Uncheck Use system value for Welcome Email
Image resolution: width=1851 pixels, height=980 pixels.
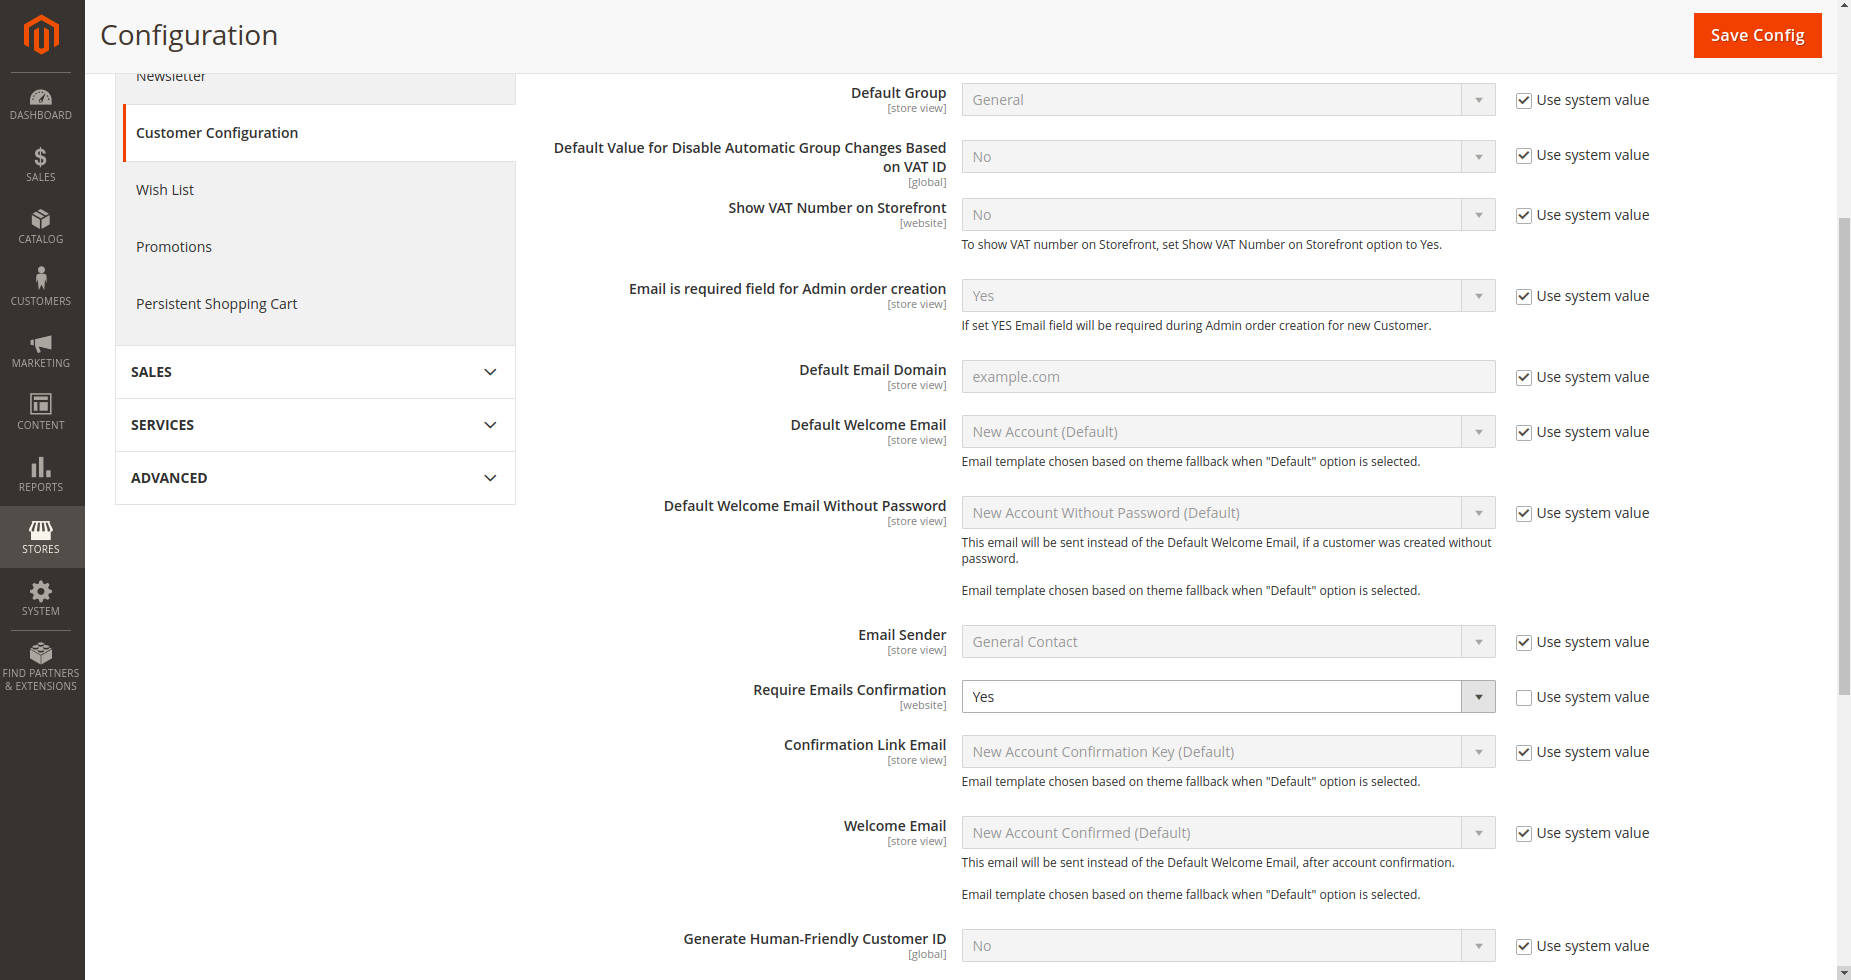tap(1524, 833)
